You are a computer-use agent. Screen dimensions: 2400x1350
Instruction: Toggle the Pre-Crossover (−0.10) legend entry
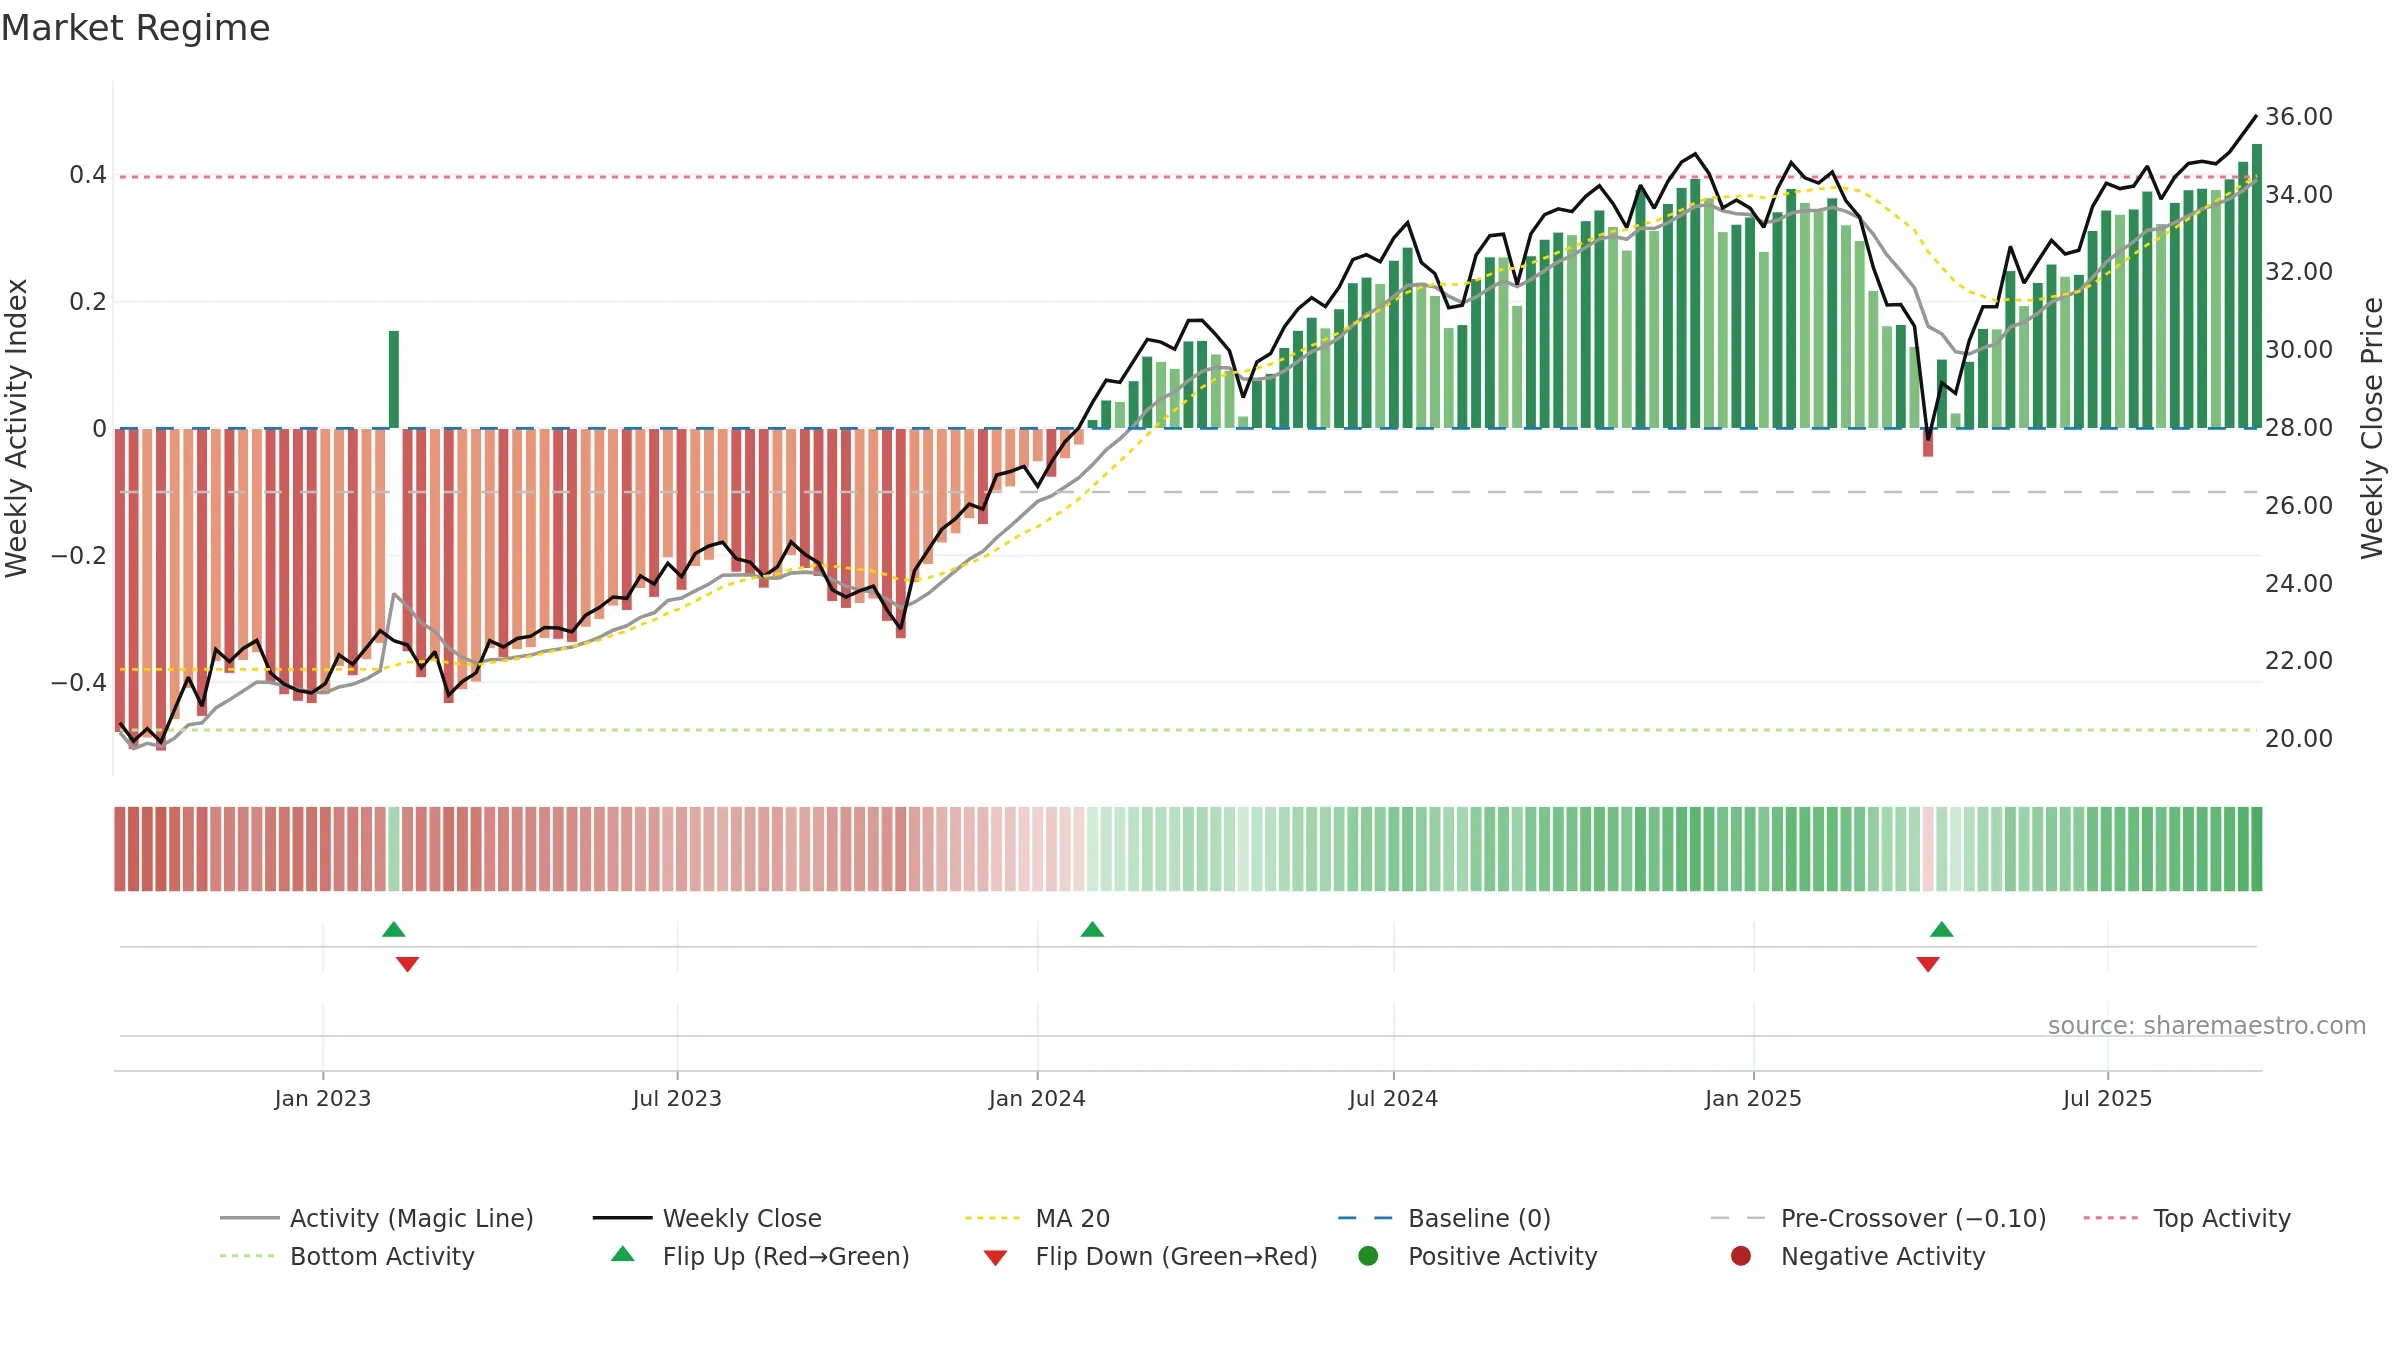coord(1878,1218)
